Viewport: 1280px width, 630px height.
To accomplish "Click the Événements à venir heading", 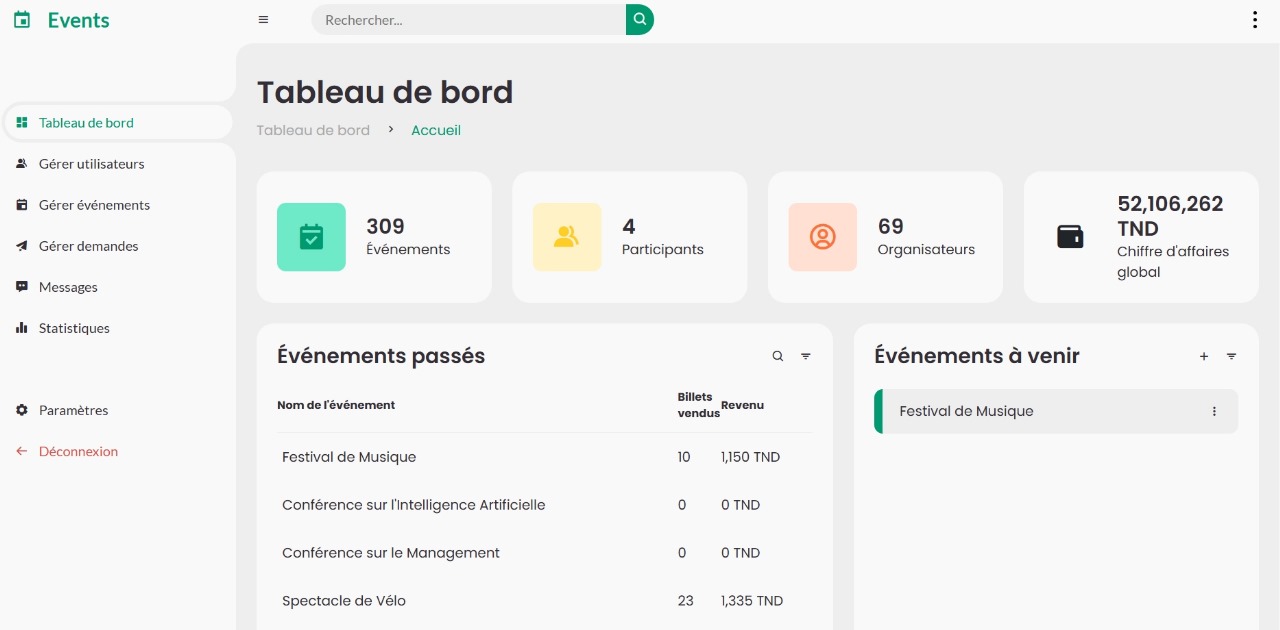I will [x=977, y=356].
